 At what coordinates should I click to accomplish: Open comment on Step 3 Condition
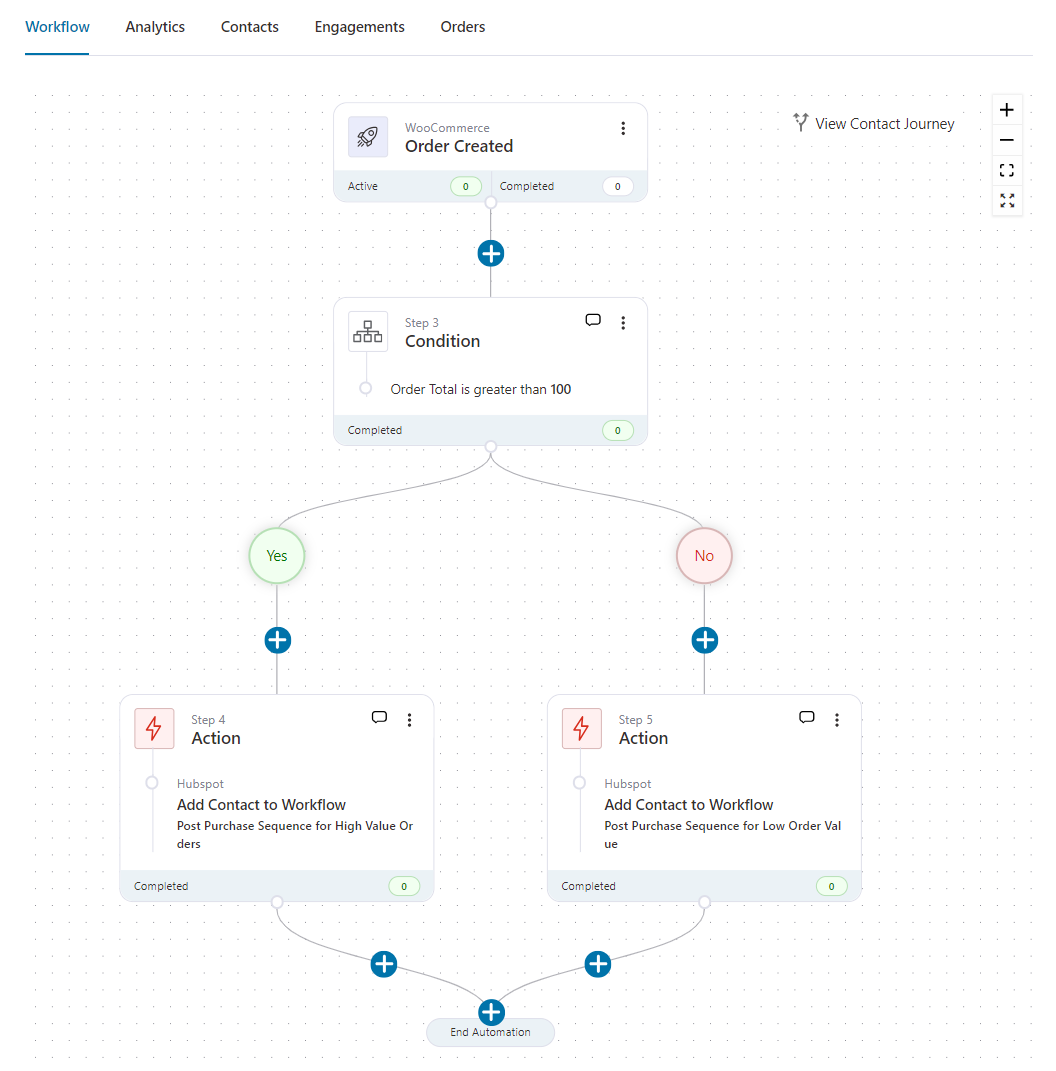tap(593, 321)
